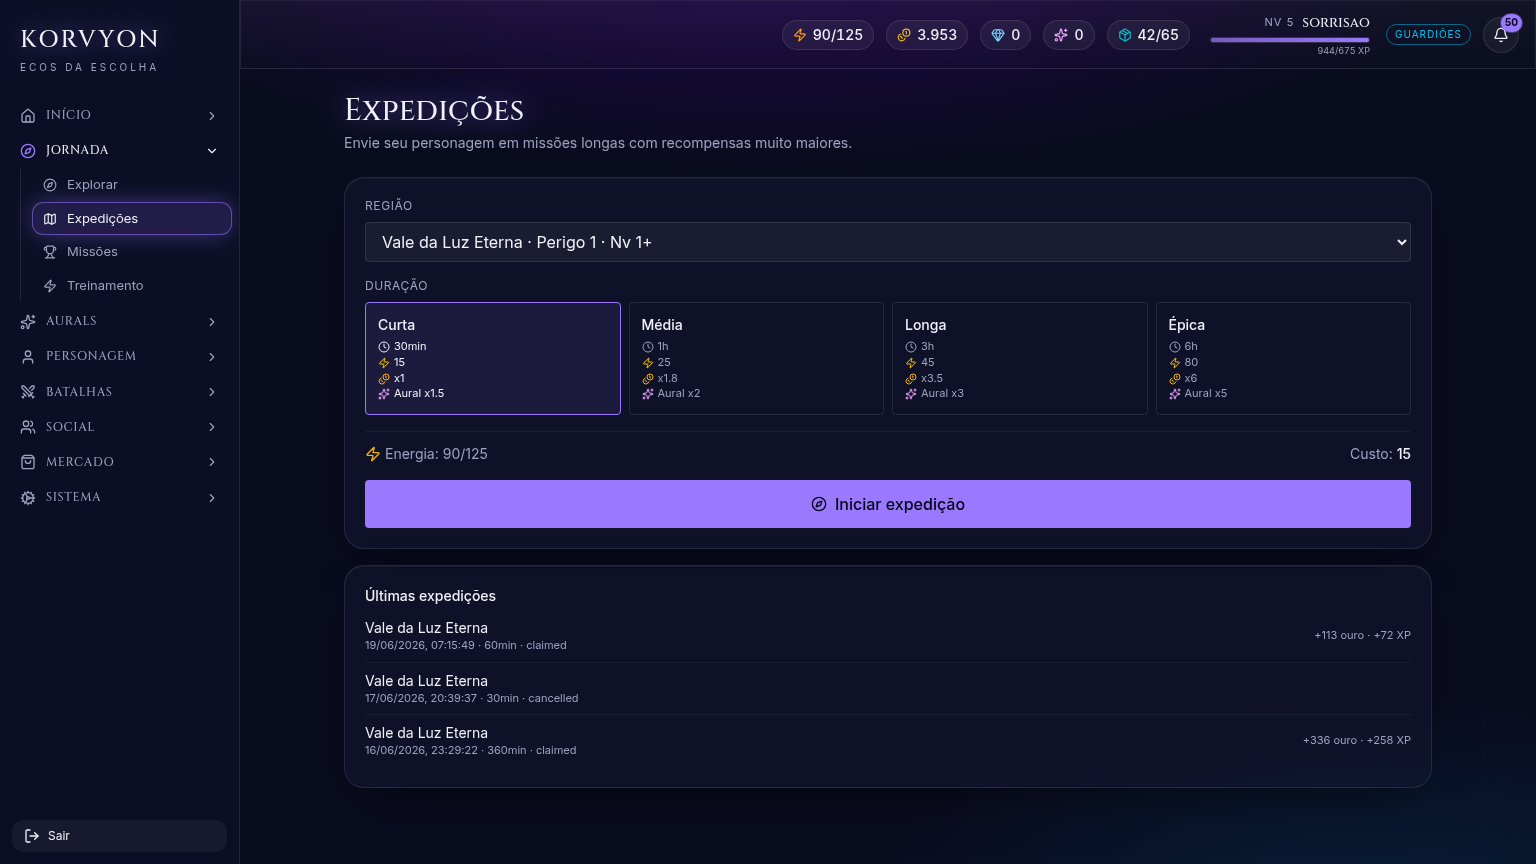Click the 944/675 XP text
Screen dimensions: 1536x864
[x=1343, y=51]
